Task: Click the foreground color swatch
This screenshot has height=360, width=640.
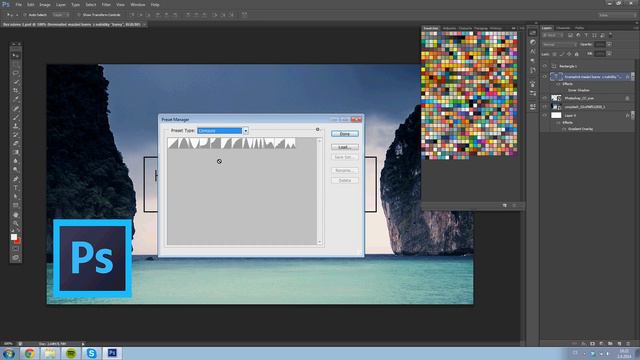Action: pos(14,237)
